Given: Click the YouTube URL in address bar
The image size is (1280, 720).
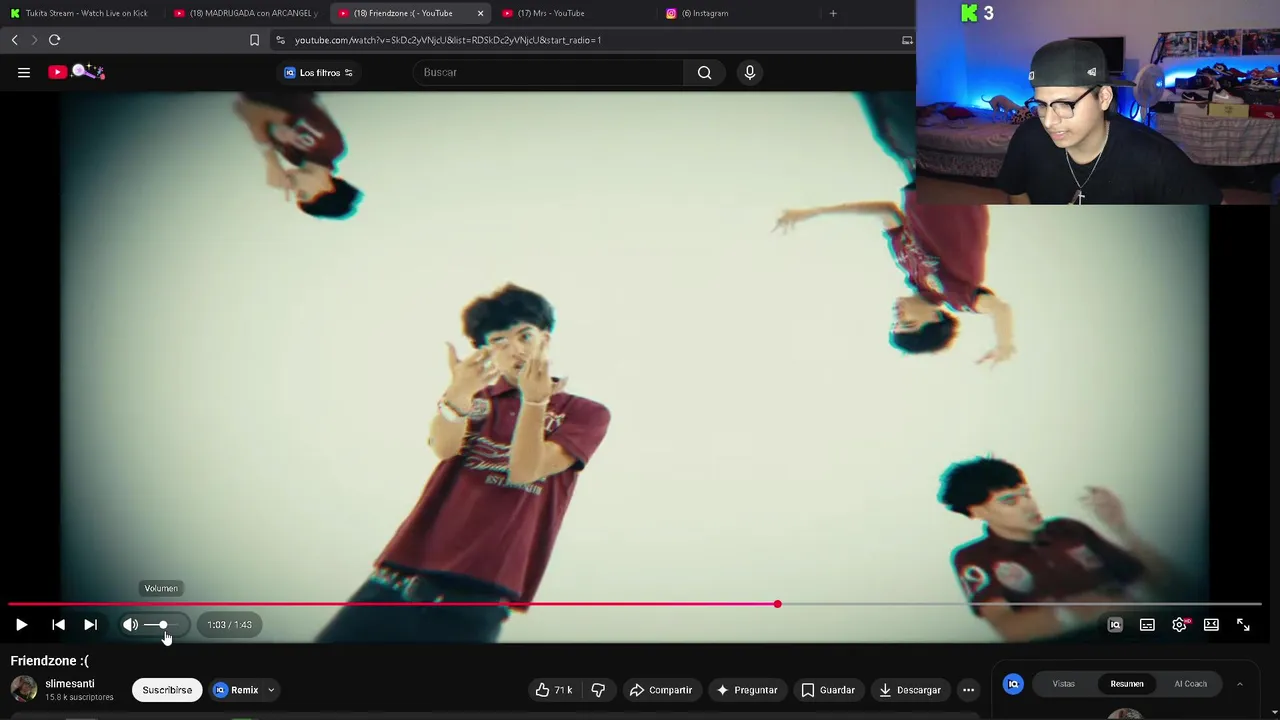Looking at the screenshot, I should (448, 40).
